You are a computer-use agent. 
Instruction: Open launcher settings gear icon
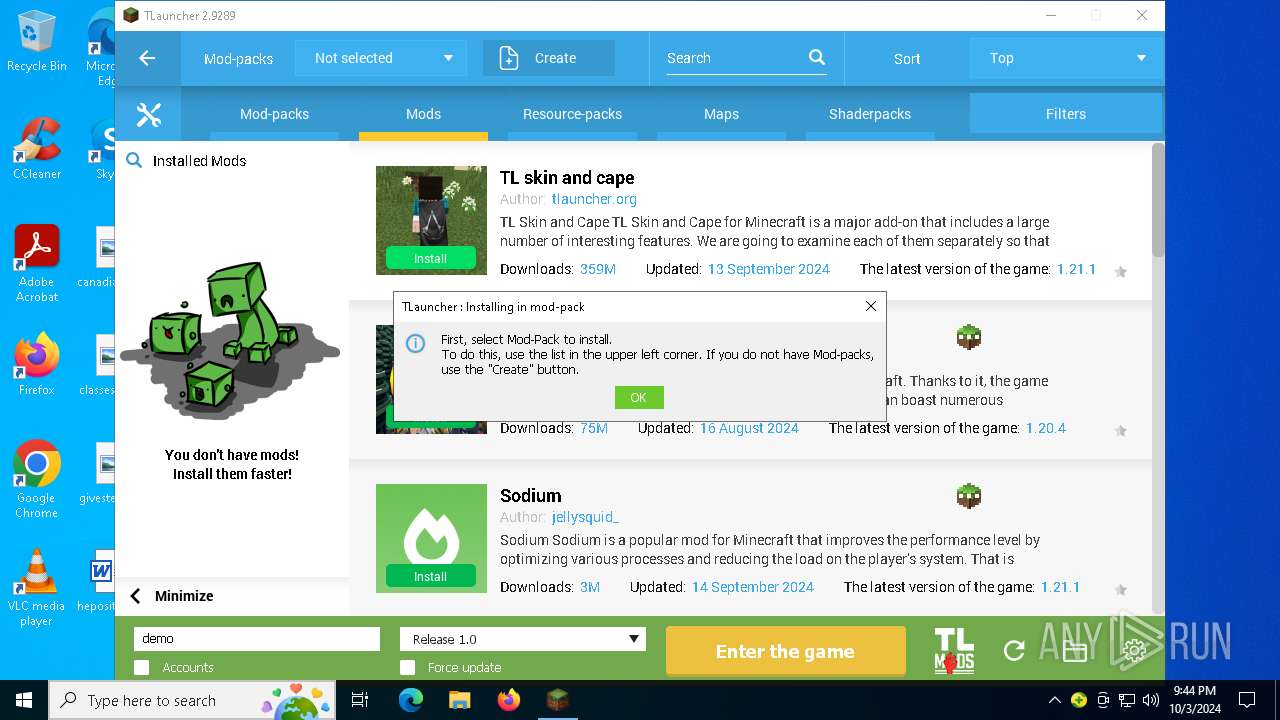[x=1134, y=651]
